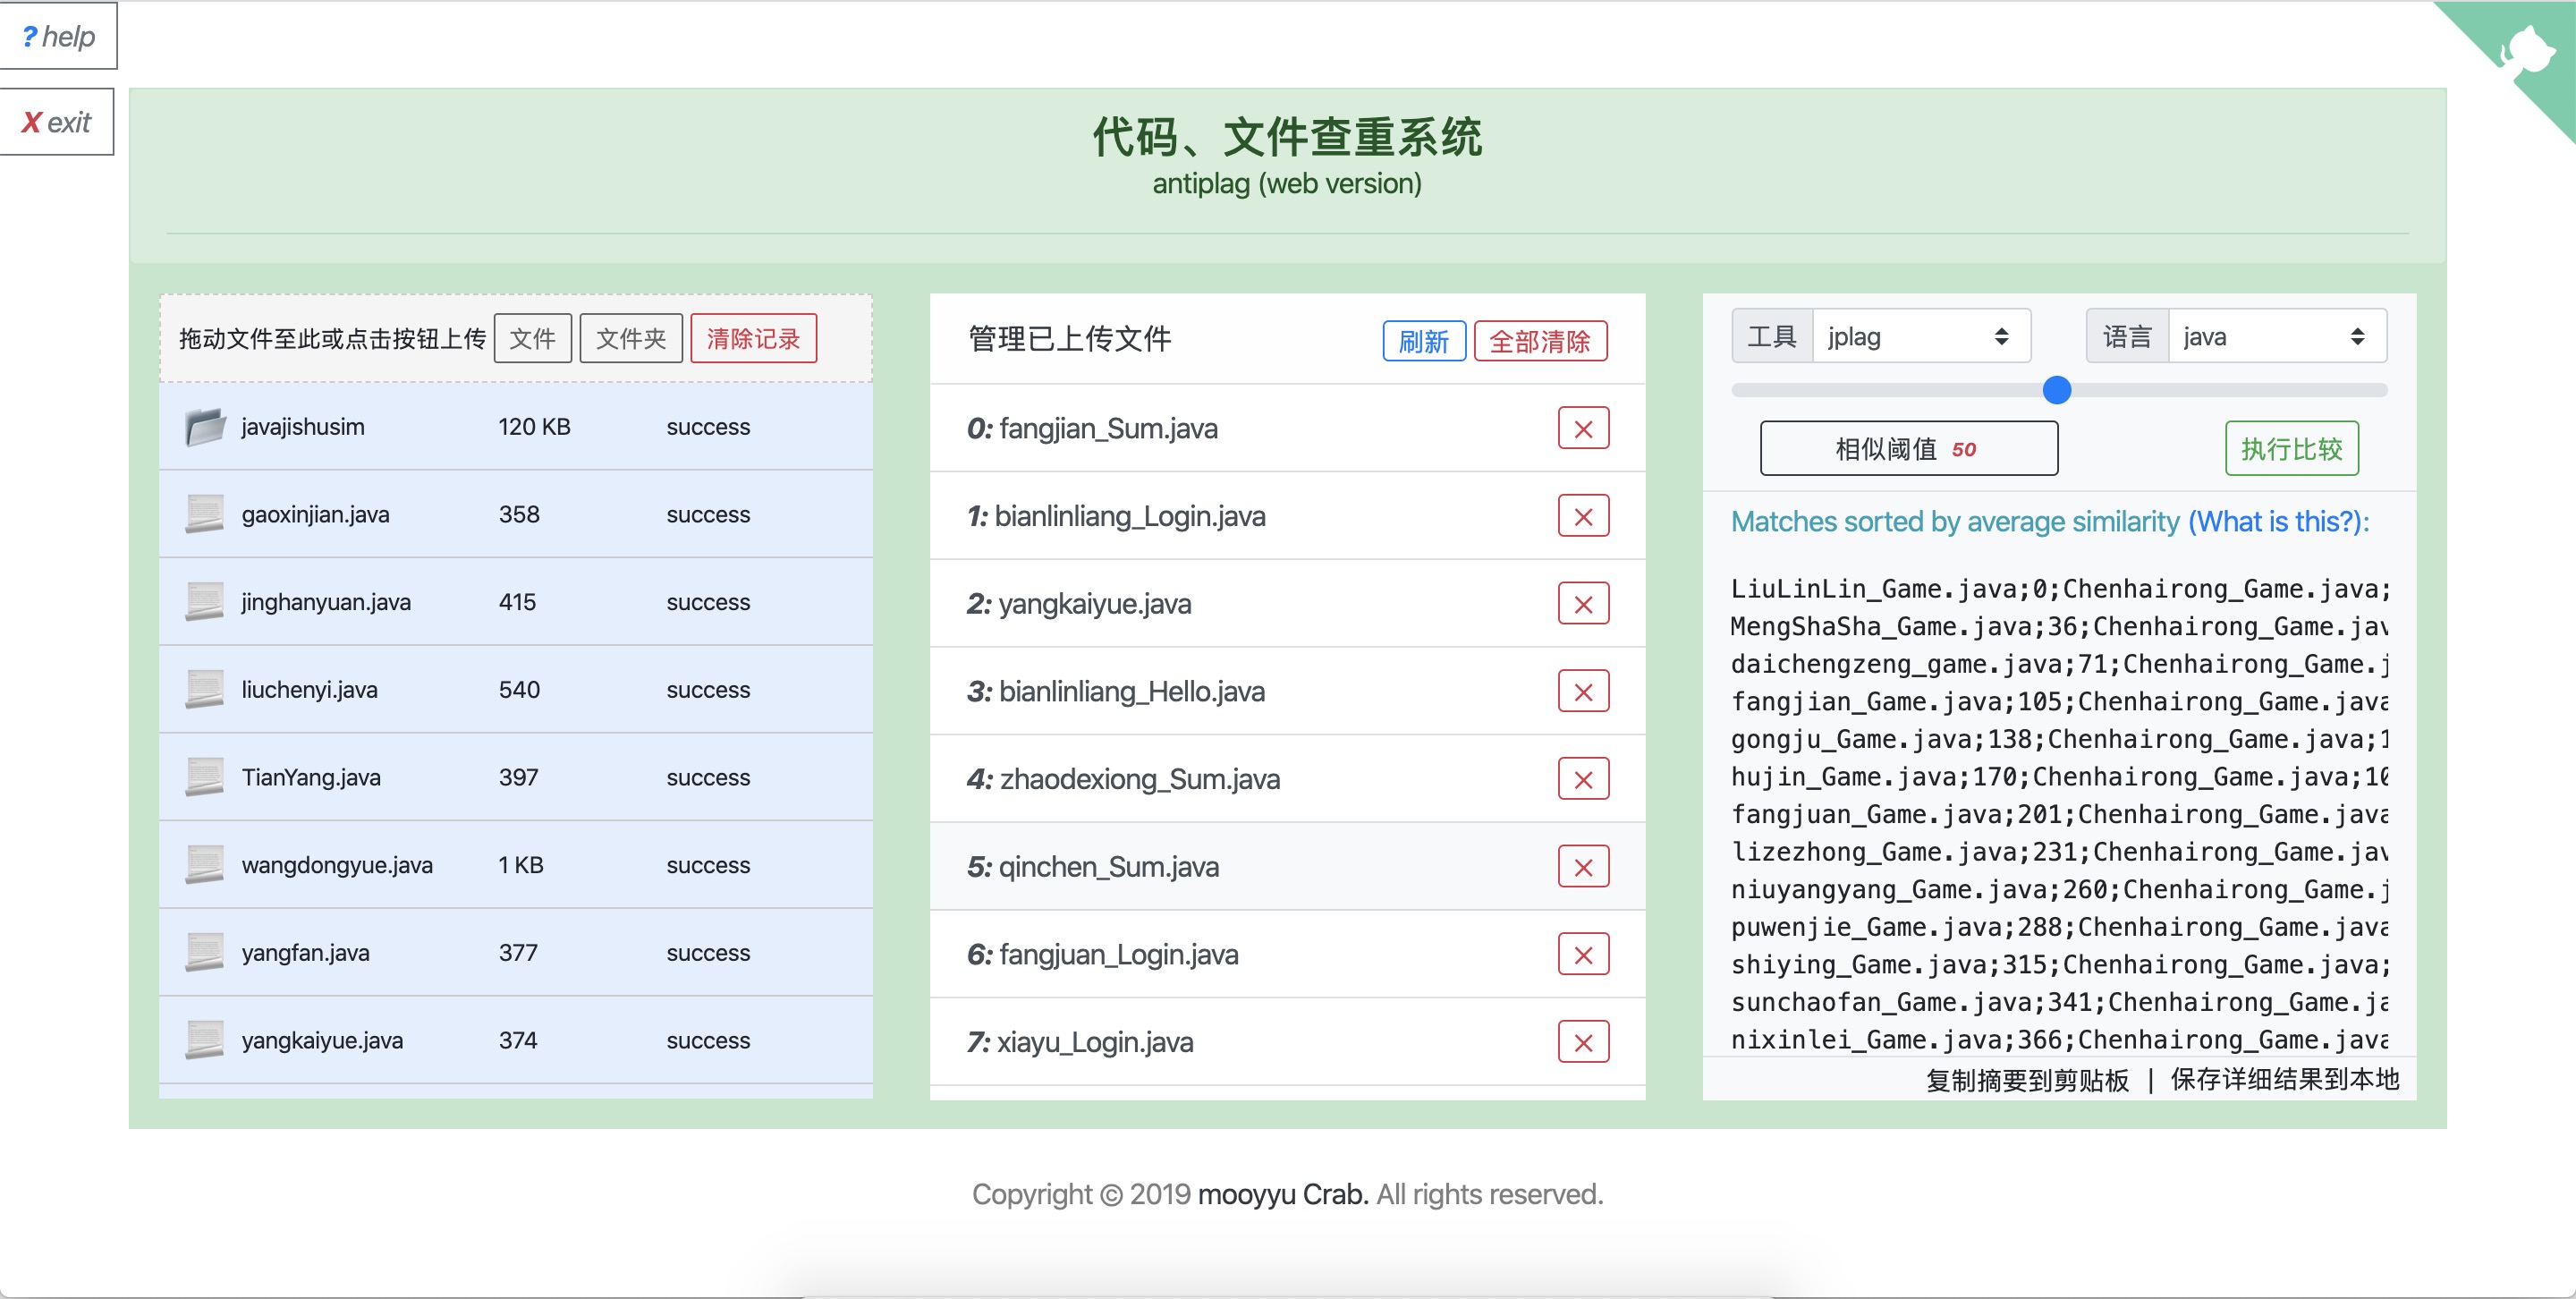Click the javajishusim folder icon
This screenshot has width=2576, height=1299.
pyautogui.click(x=205, y=427)
